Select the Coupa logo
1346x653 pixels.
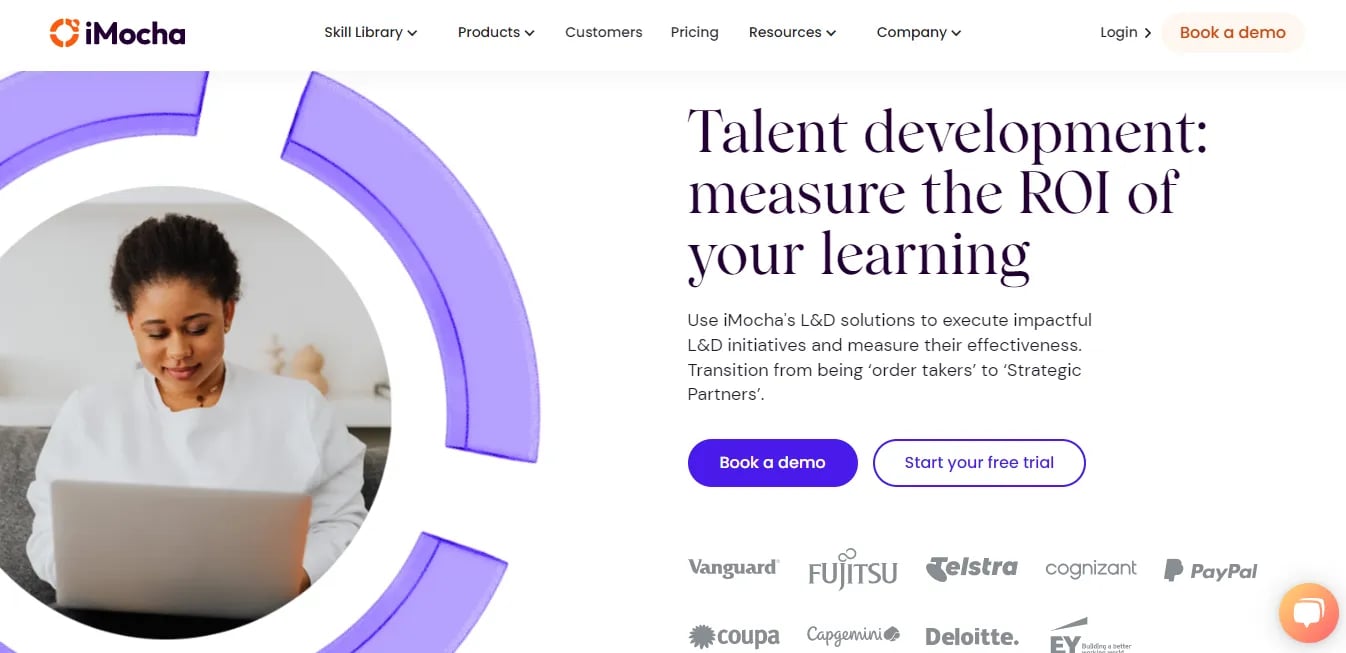tap(735, 636)
